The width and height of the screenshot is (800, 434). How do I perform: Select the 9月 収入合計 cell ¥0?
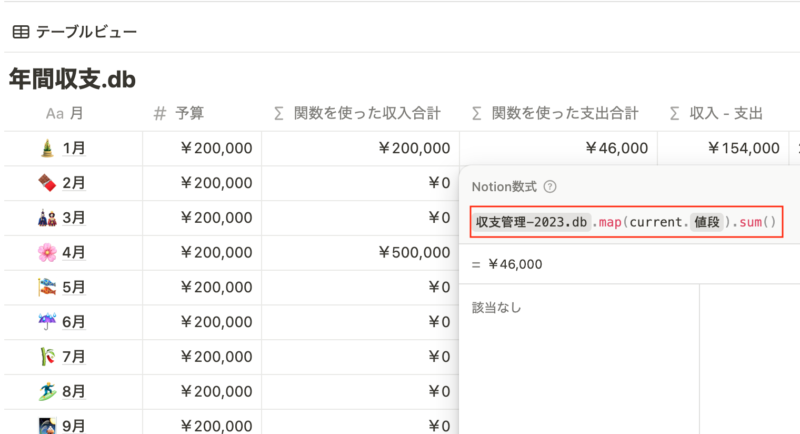click(361, 422)
